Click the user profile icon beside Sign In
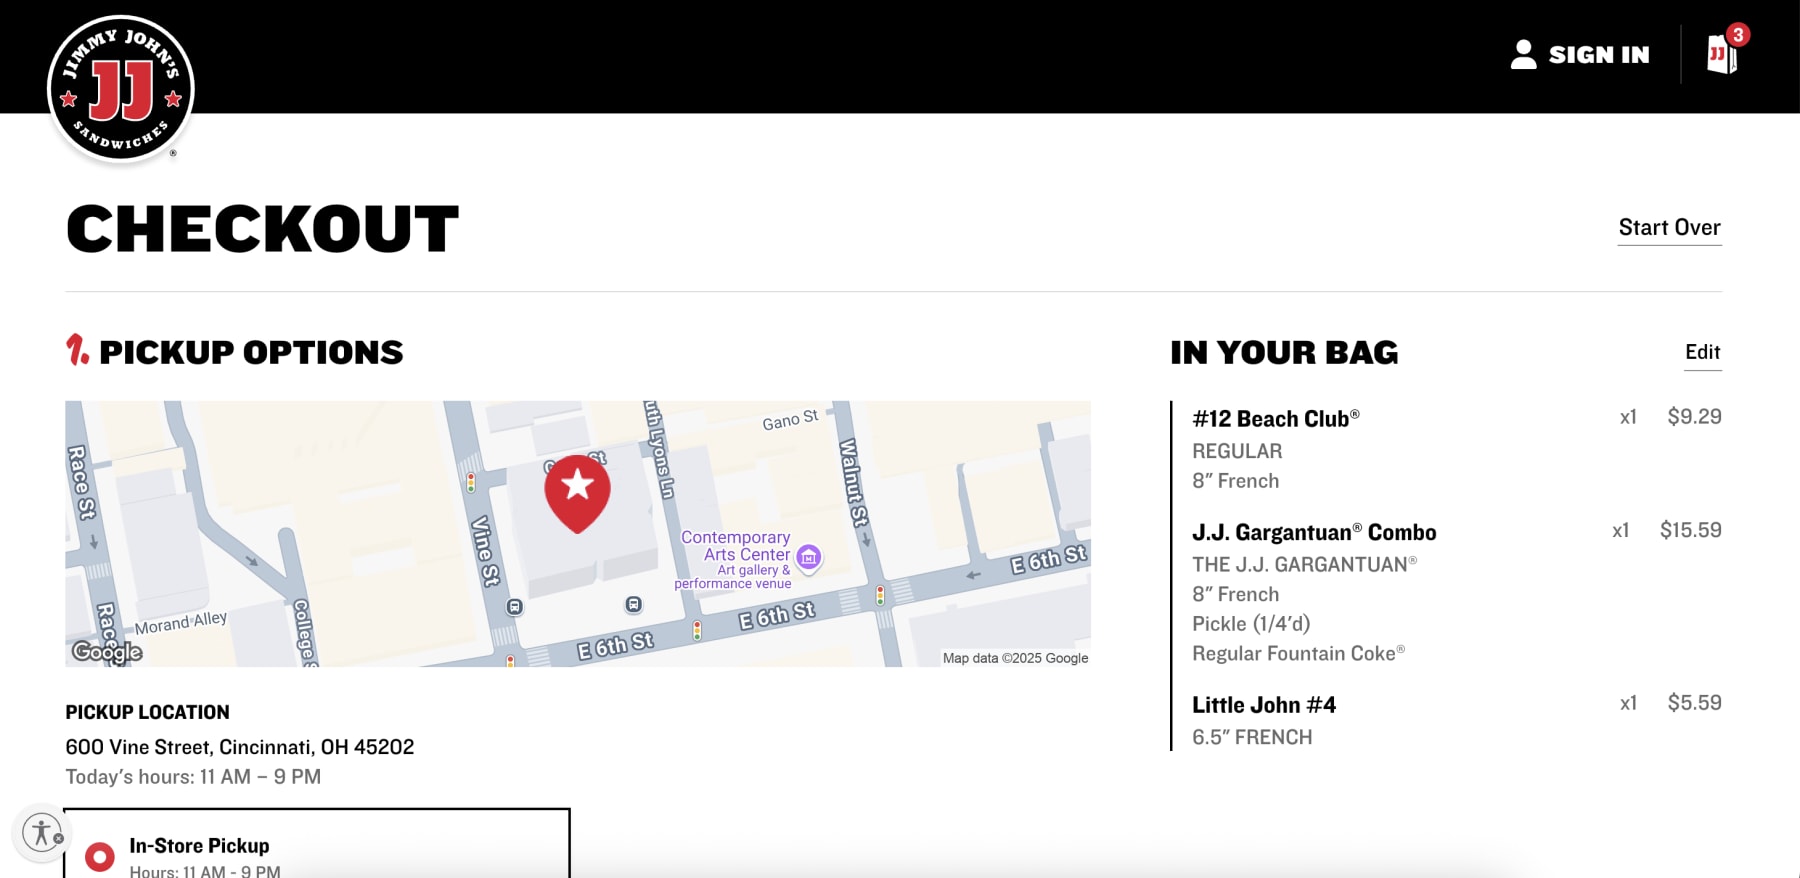 (1523, 54)
